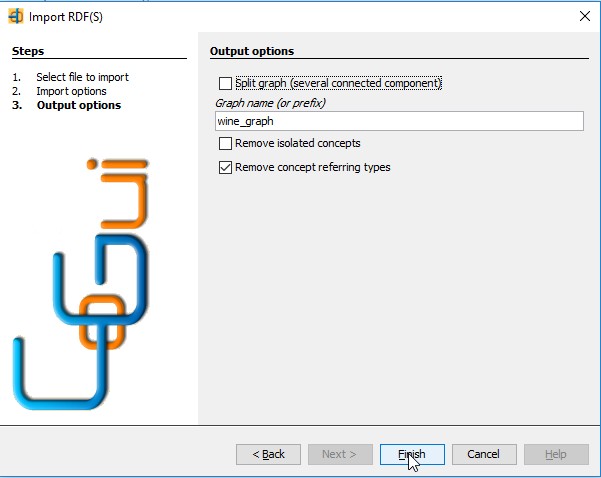Select step 'Select file to import'
The height and width of the screenshot is (478, 601).
pyautogui.click(x=82, y=77)
